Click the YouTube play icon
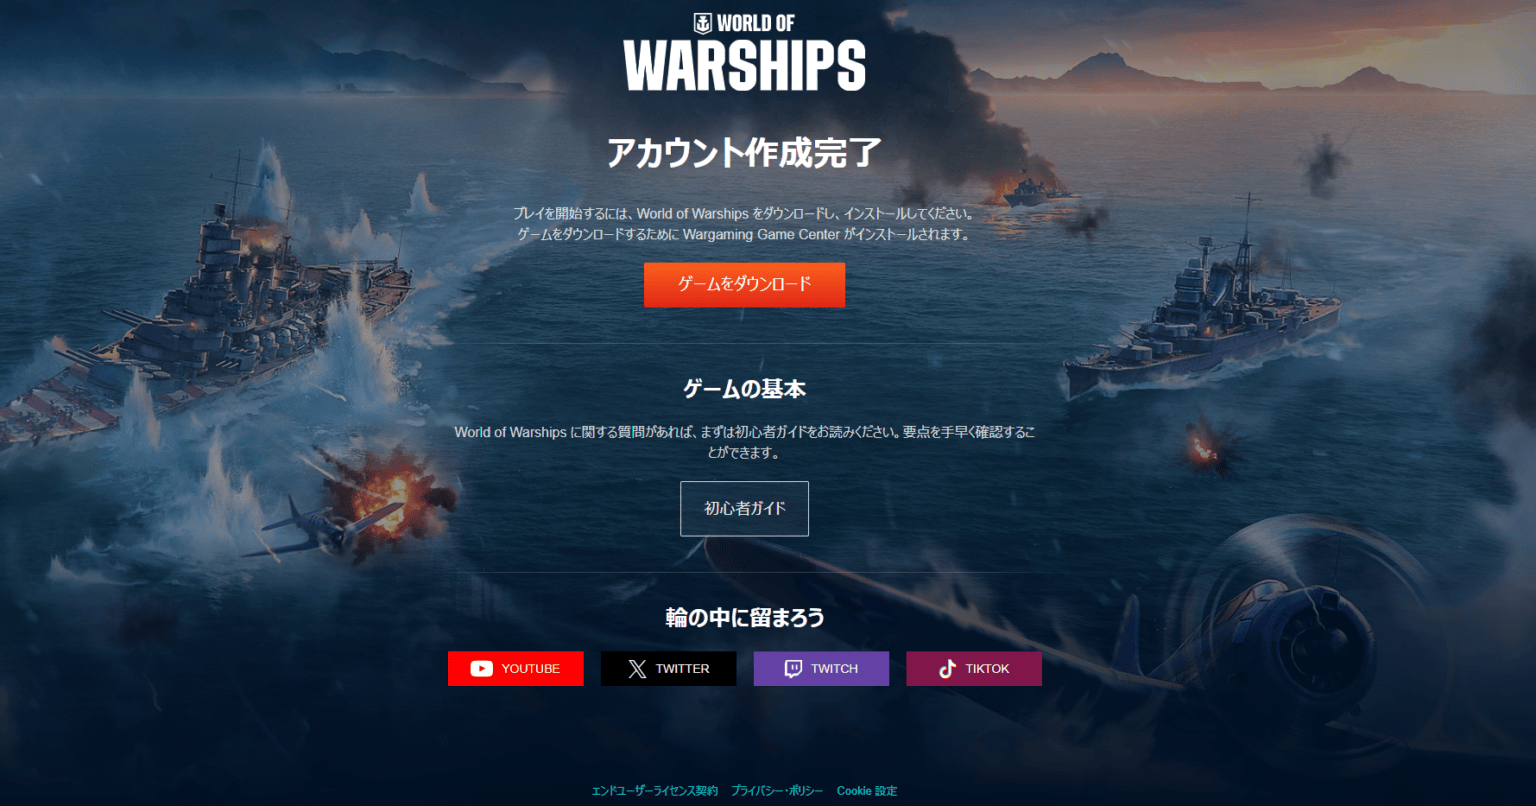This screenshot has height=806, width=1536. (481, 669)
